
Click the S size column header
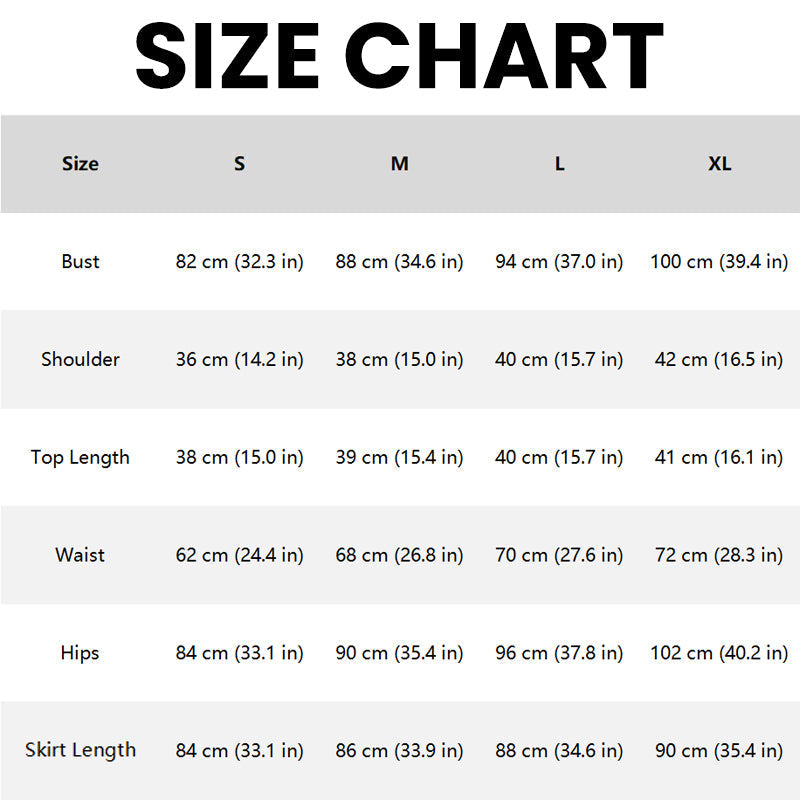[x=239, y=164]
